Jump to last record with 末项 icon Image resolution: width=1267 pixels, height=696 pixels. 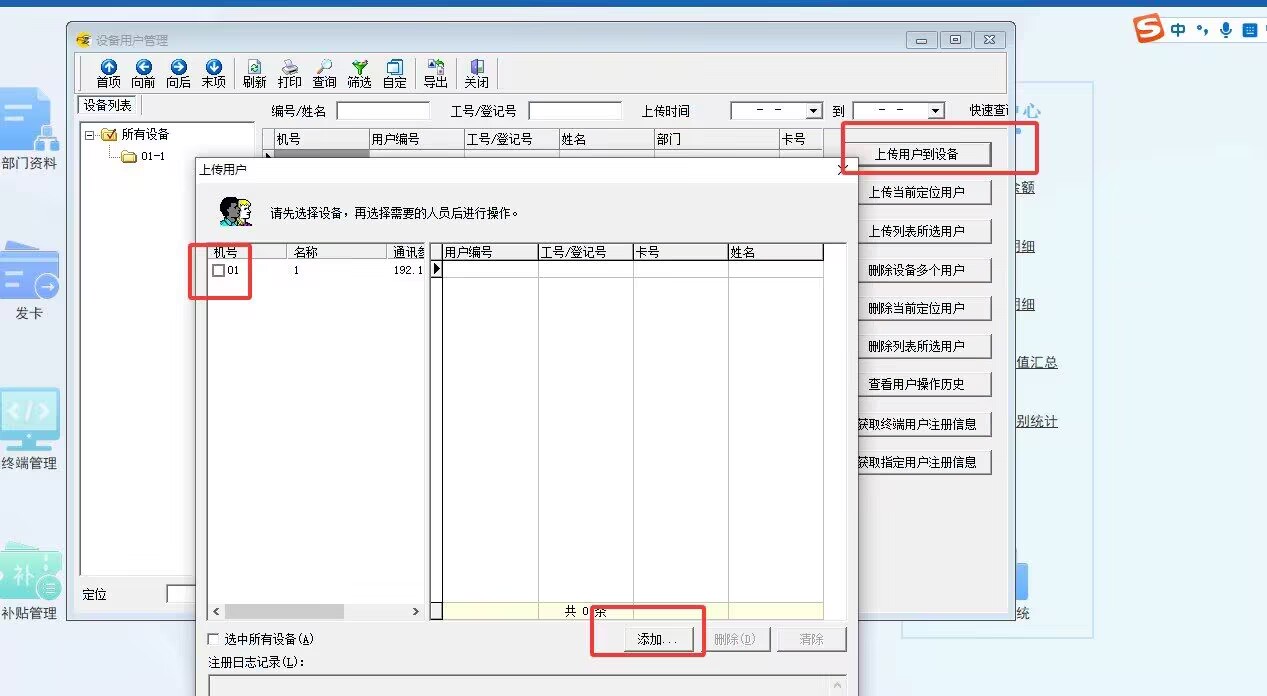coord(213,73)
